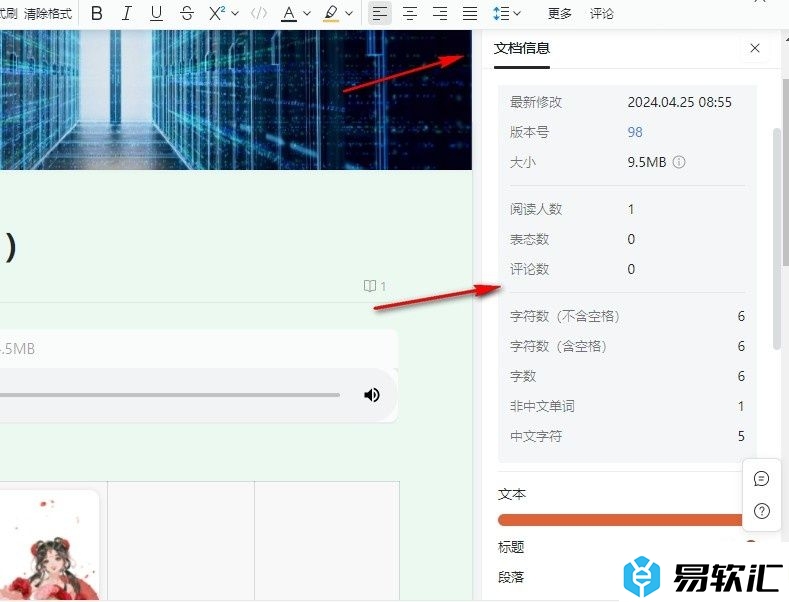Close the 文档信息 panel
Viewport: 789px width, 602px height.
pyautogui.click(x=755, y=48)
